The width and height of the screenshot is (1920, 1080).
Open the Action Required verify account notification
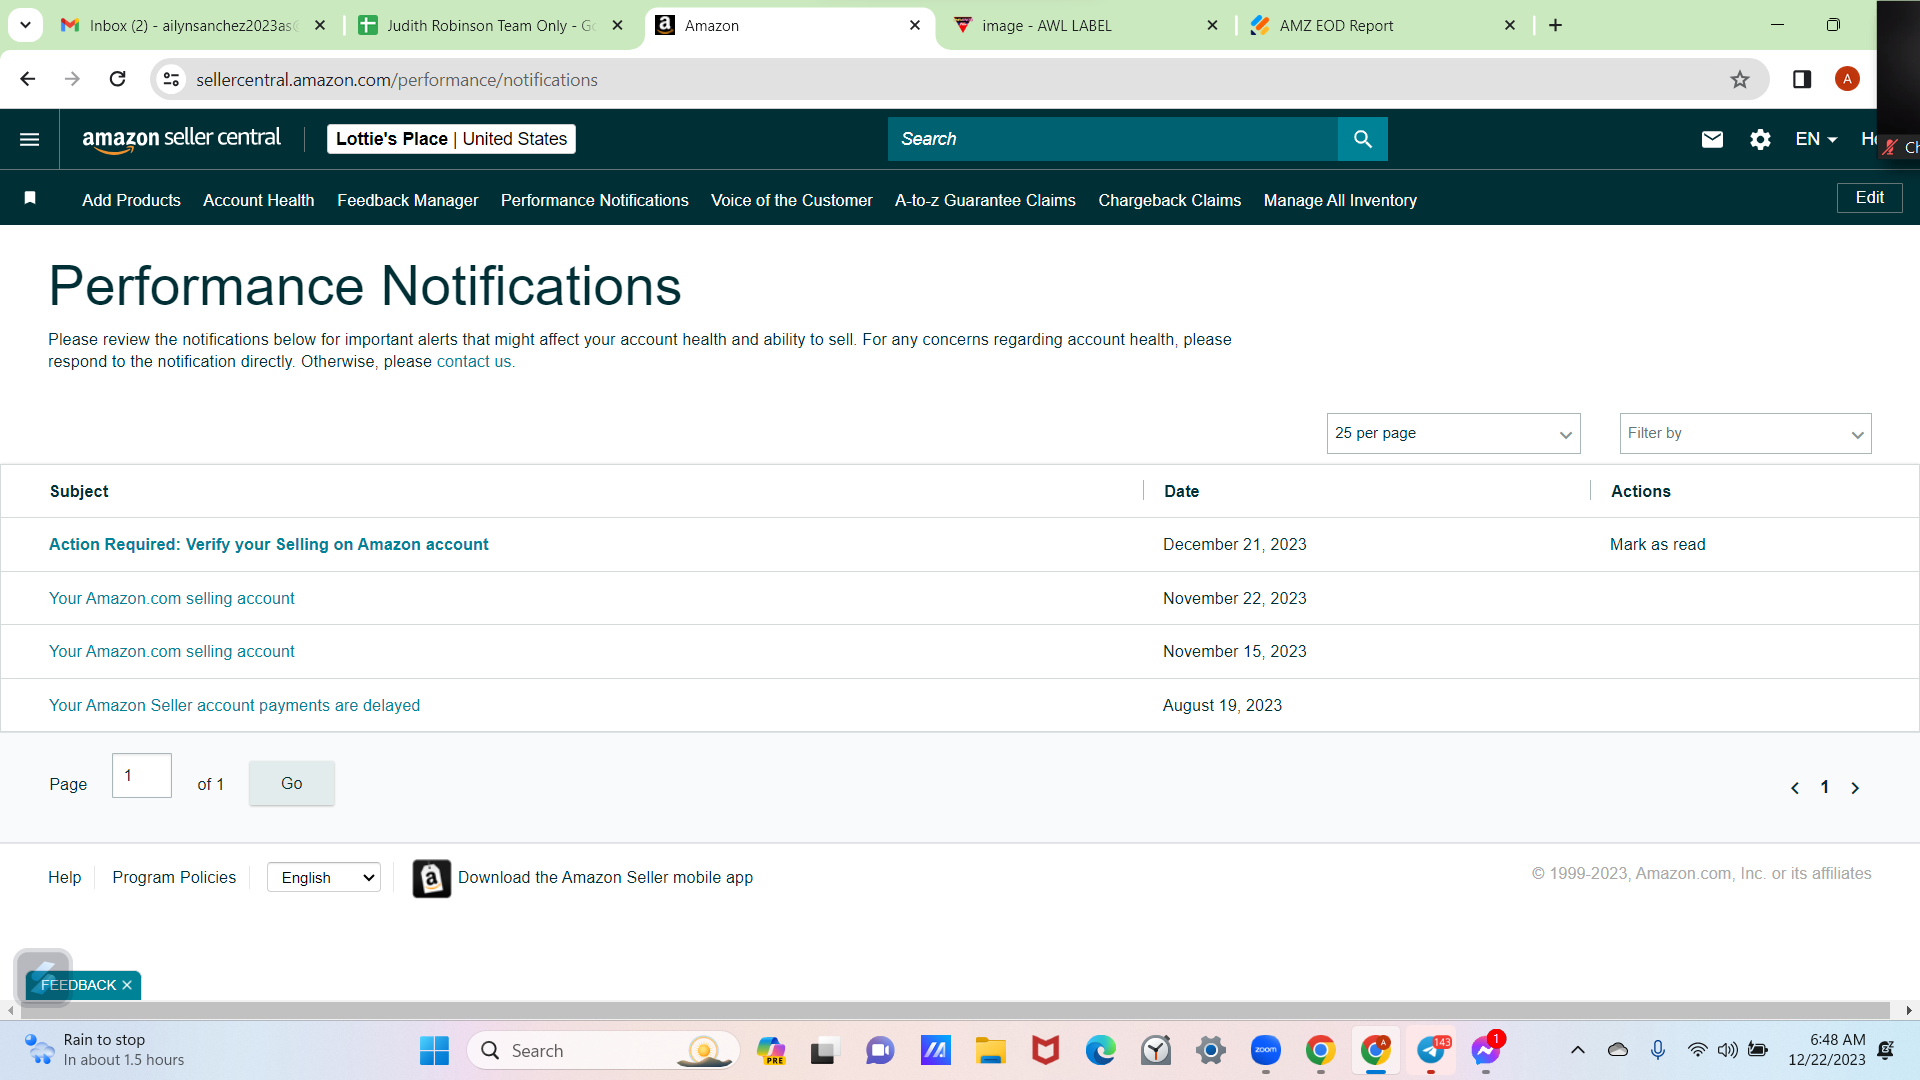(x=269, y=544)
